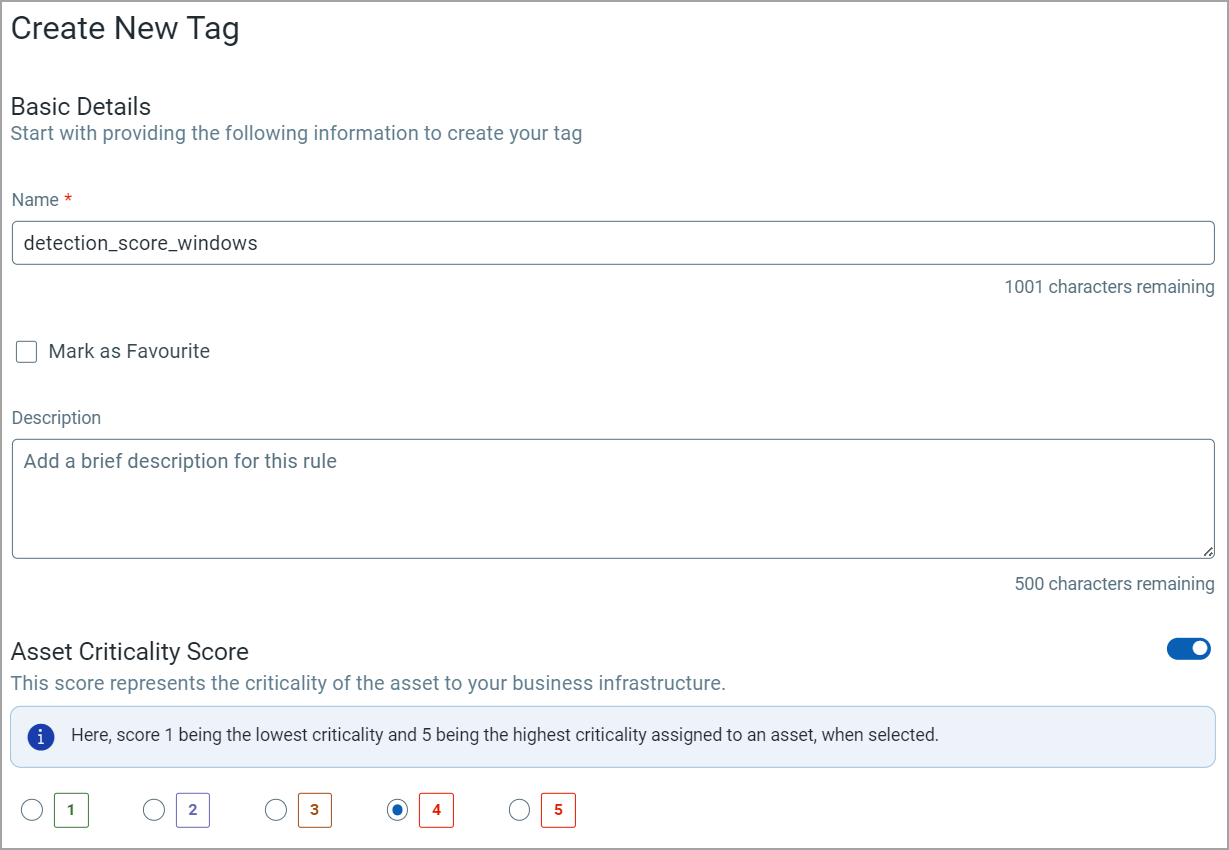Click the Description resize handle
This screenshot has height=850, width=1229.
point(1207,551)
